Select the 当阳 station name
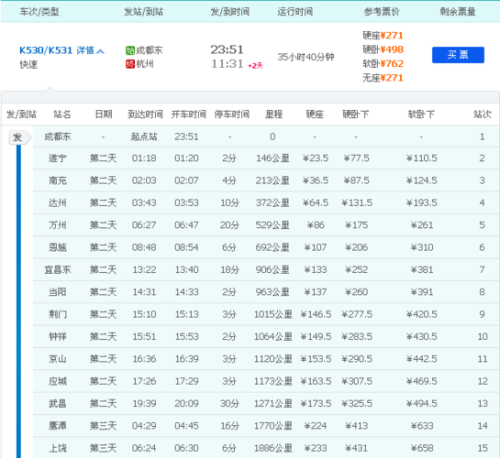The image size is (500, 458). point(58,292)
